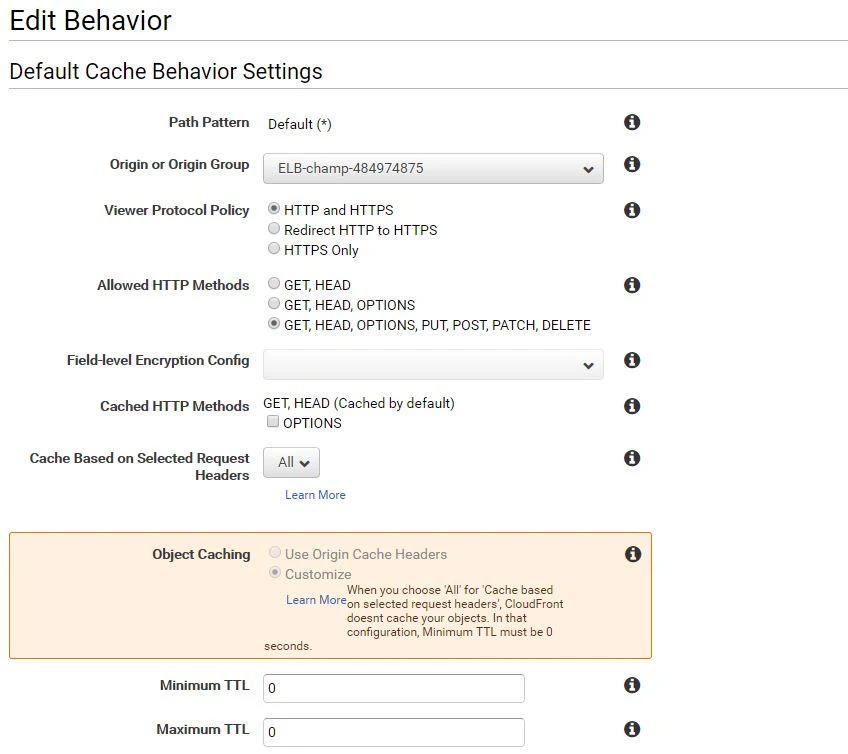Open Object Caching info icon
Screen dimensions: 848x754
point(633,554)
